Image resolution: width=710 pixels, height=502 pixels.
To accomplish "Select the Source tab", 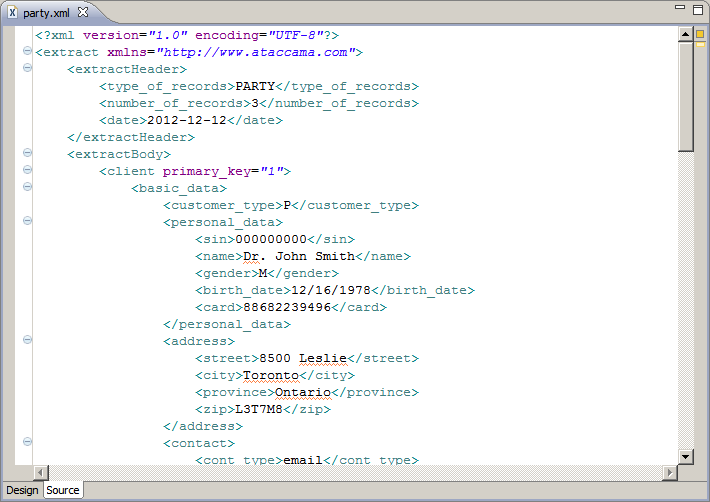I will (63, 490).
